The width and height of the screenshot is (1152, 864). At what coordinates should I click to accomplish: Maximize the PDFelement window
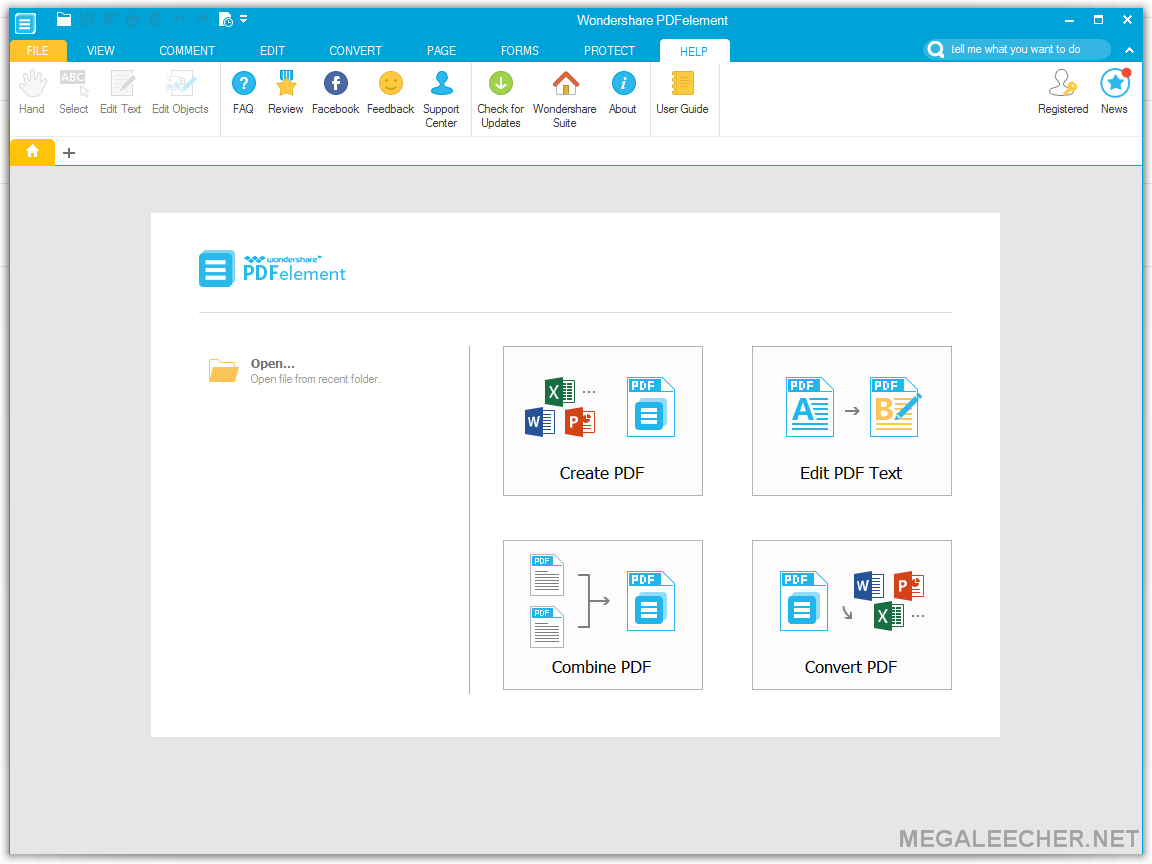(1098, 20)
